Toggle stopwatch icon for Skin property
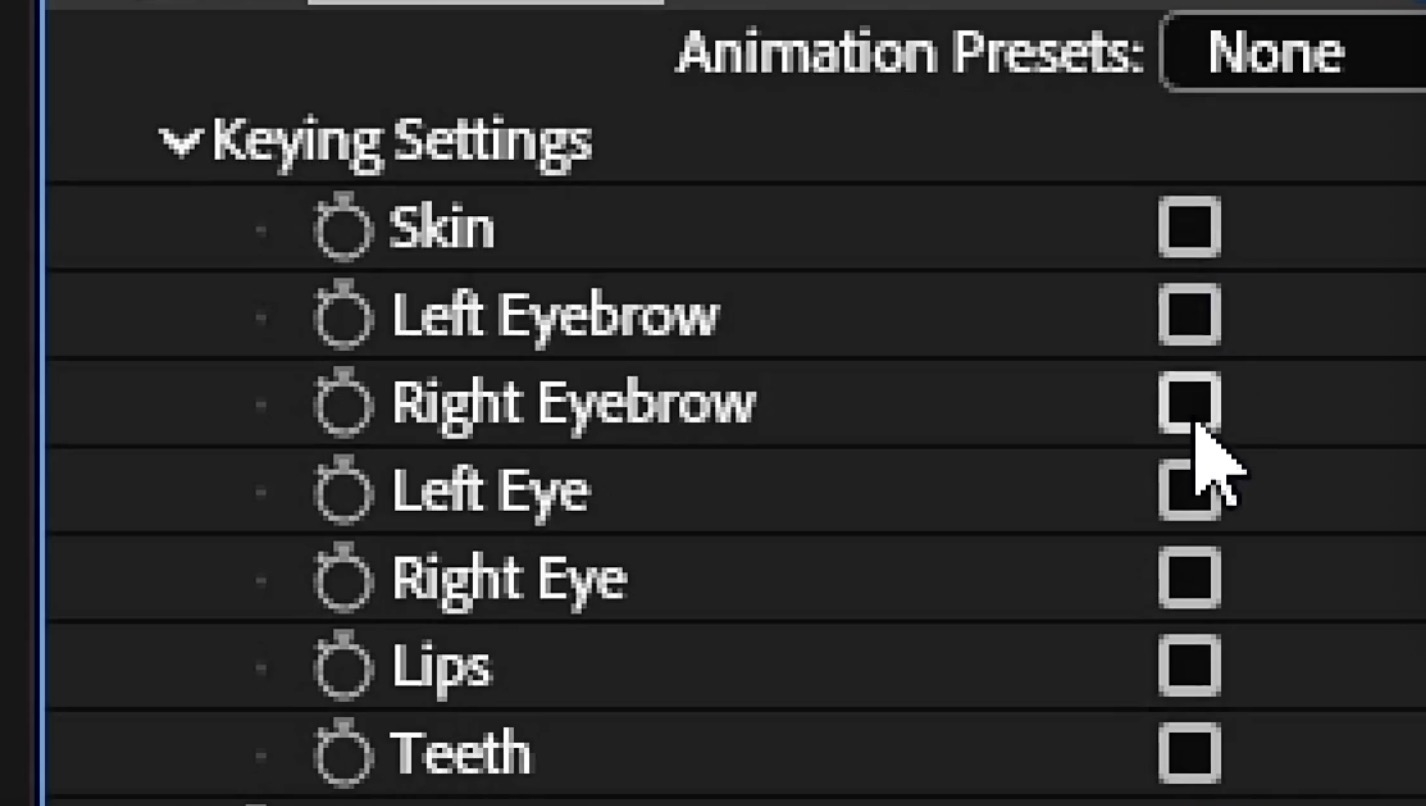 tap(343, 229)
